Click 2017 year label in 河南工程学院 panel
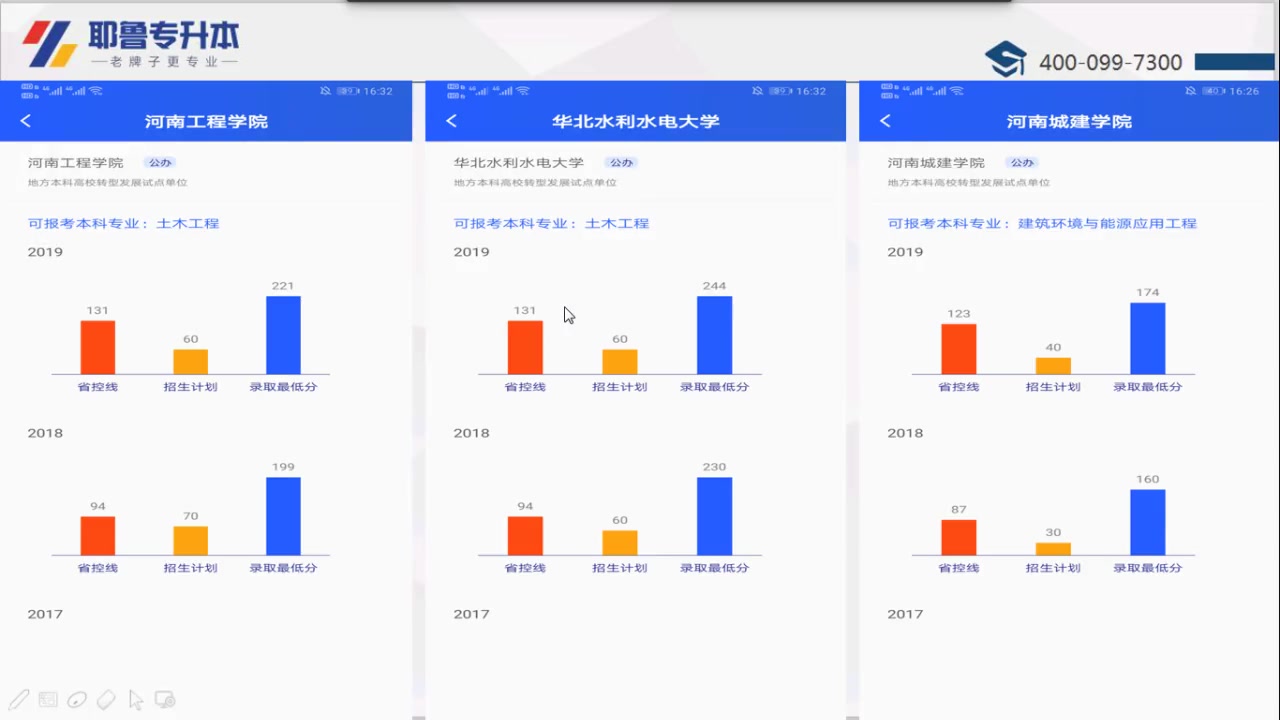The height and width of the screenshot is (720, 1280). [x=45, y=614]
